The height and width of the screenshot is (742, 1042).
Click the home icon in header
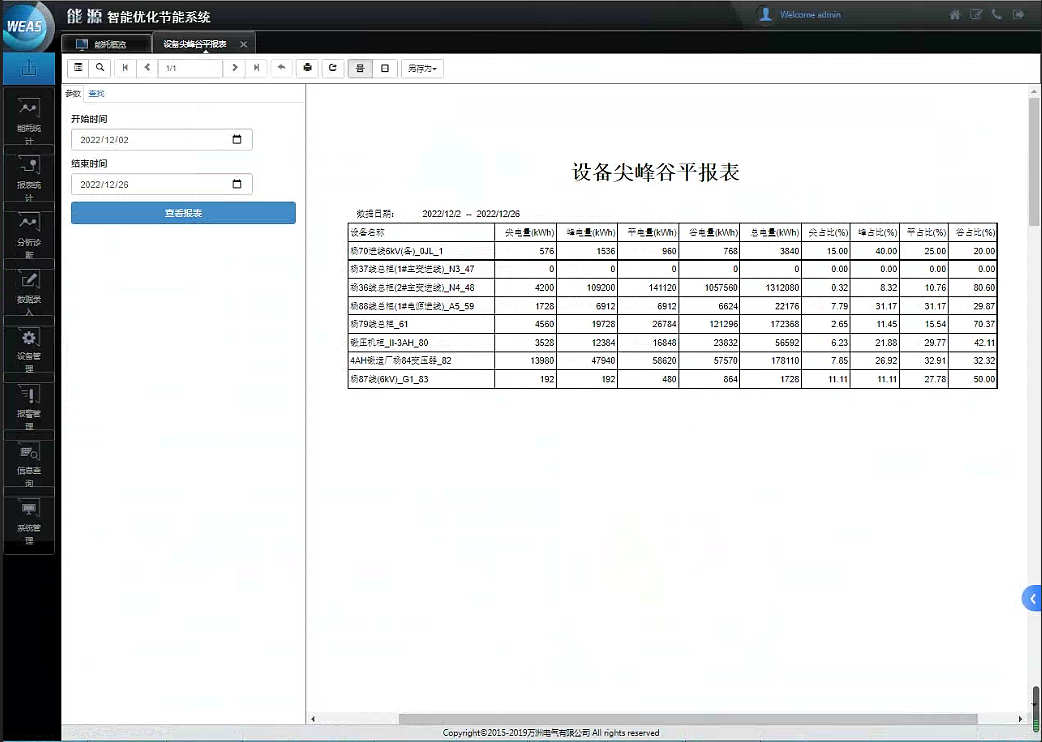coord(955,15)
